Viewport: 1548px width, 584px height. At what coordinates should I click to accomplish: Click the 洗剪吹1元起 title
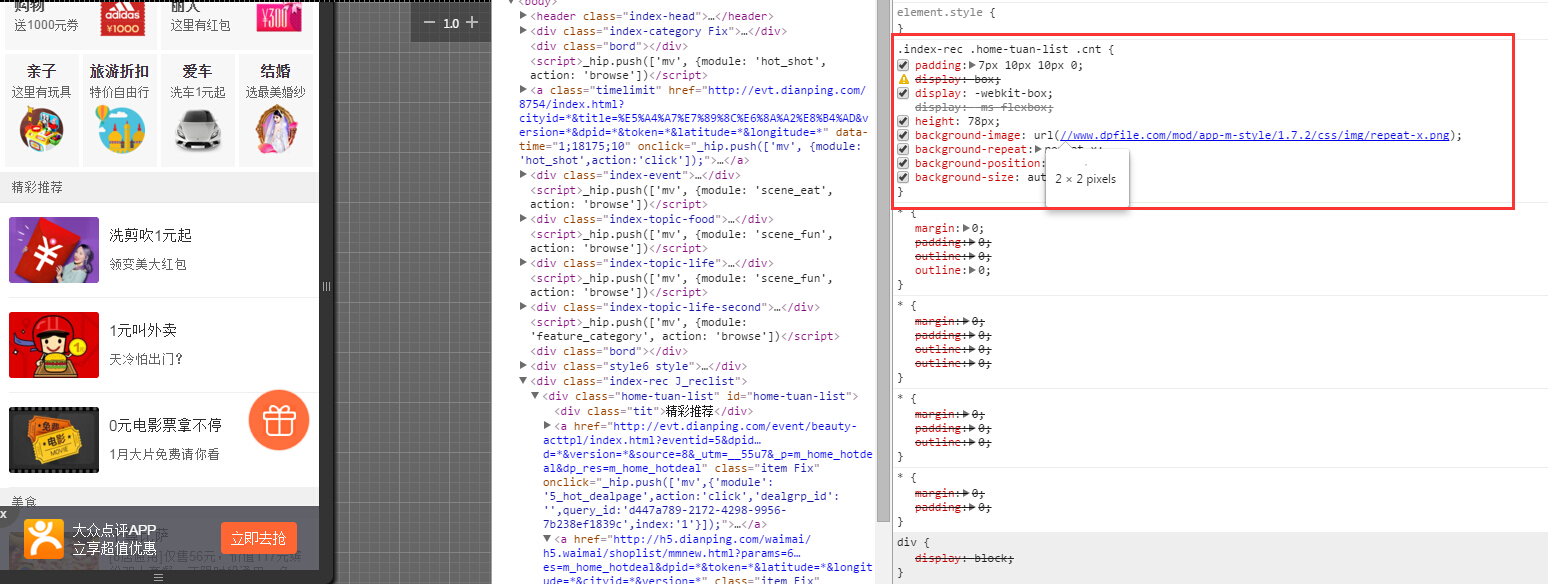[x=150, y=235]
